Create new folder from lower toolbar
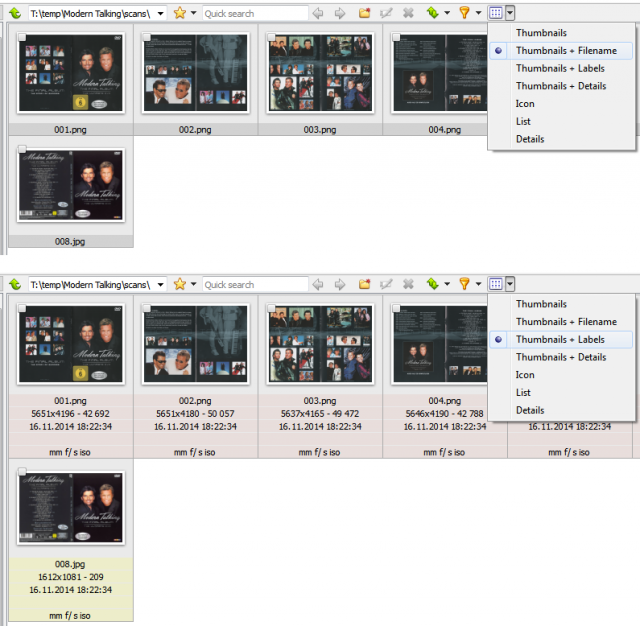This screenshot has height=626, width=640. coord(364,284)
